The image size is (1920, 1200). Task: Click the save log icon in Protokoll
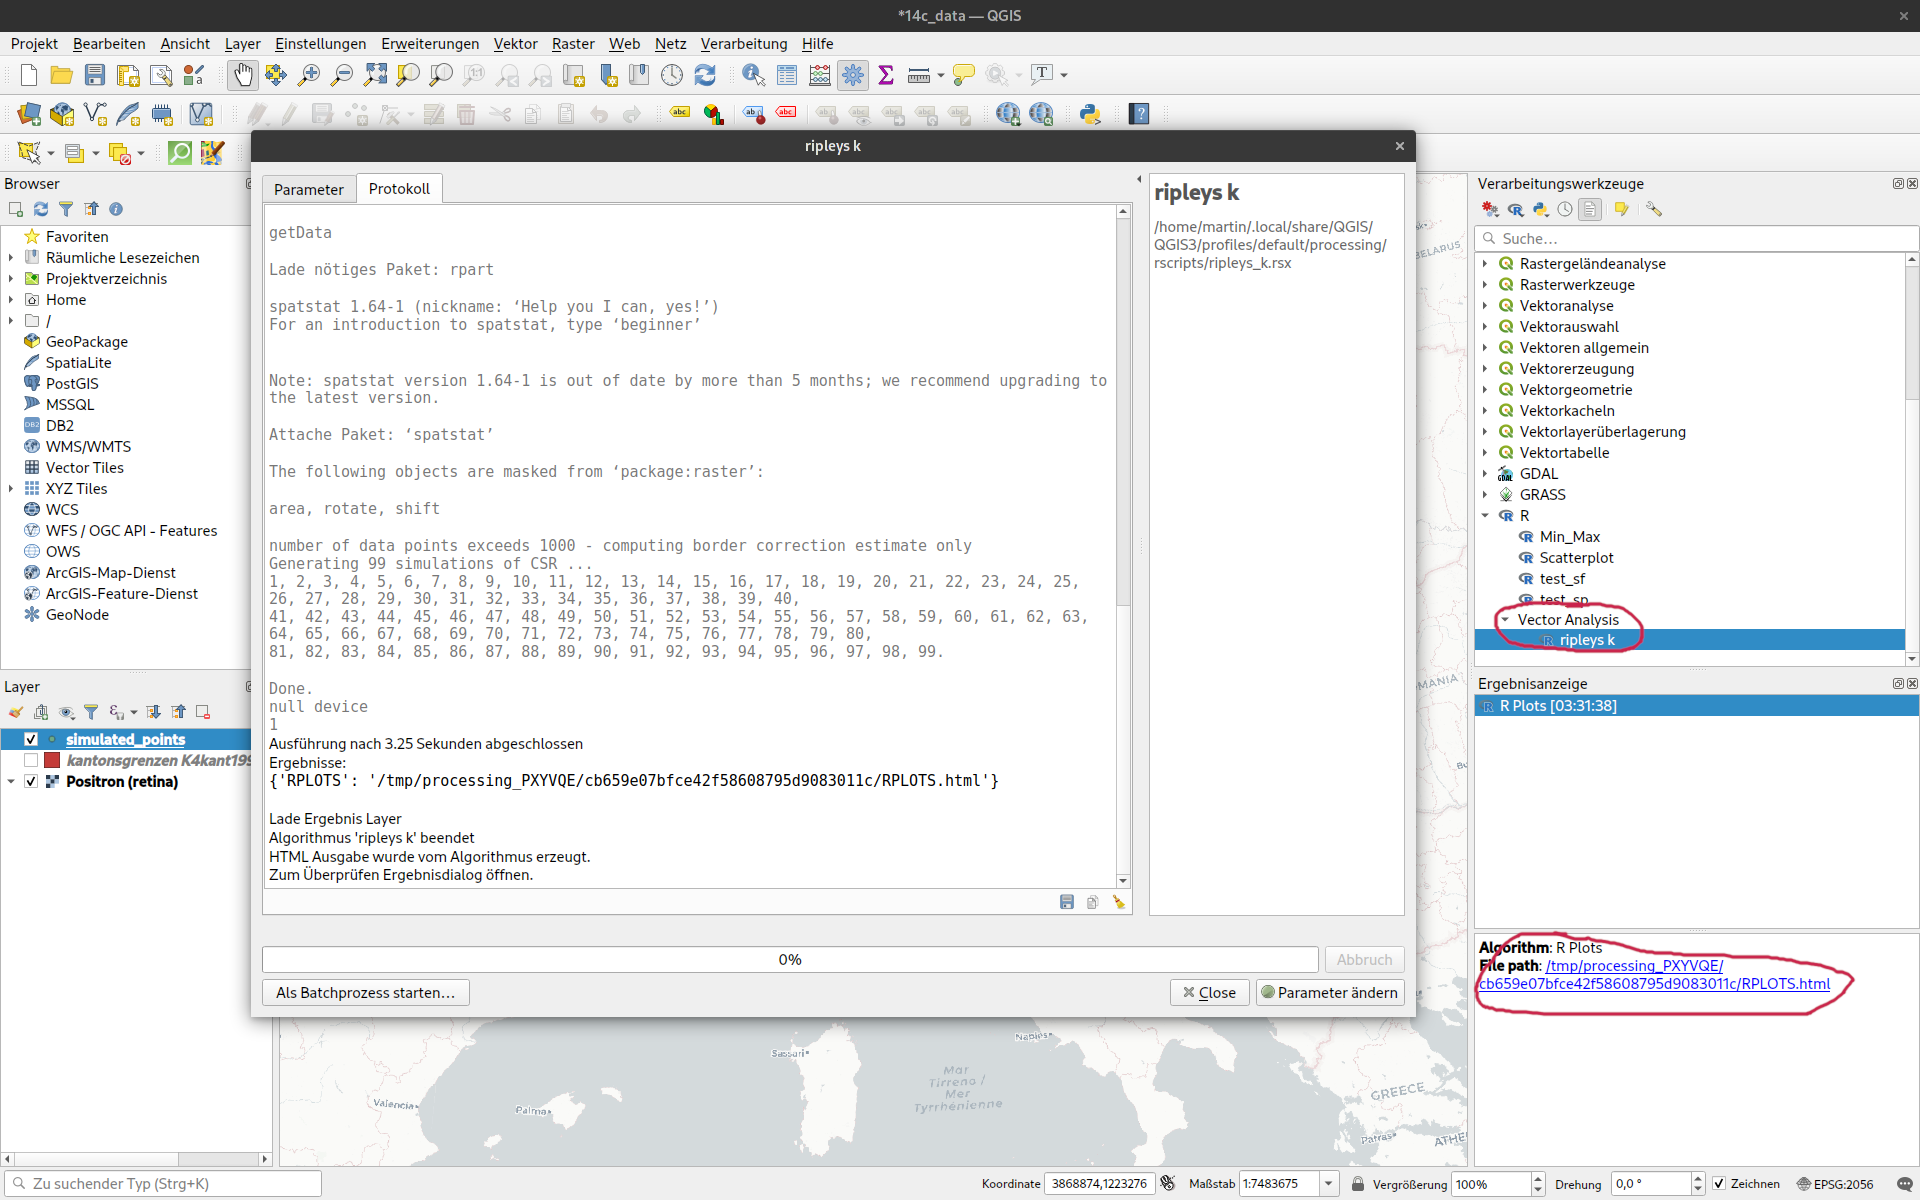[x=1067, y=902]
